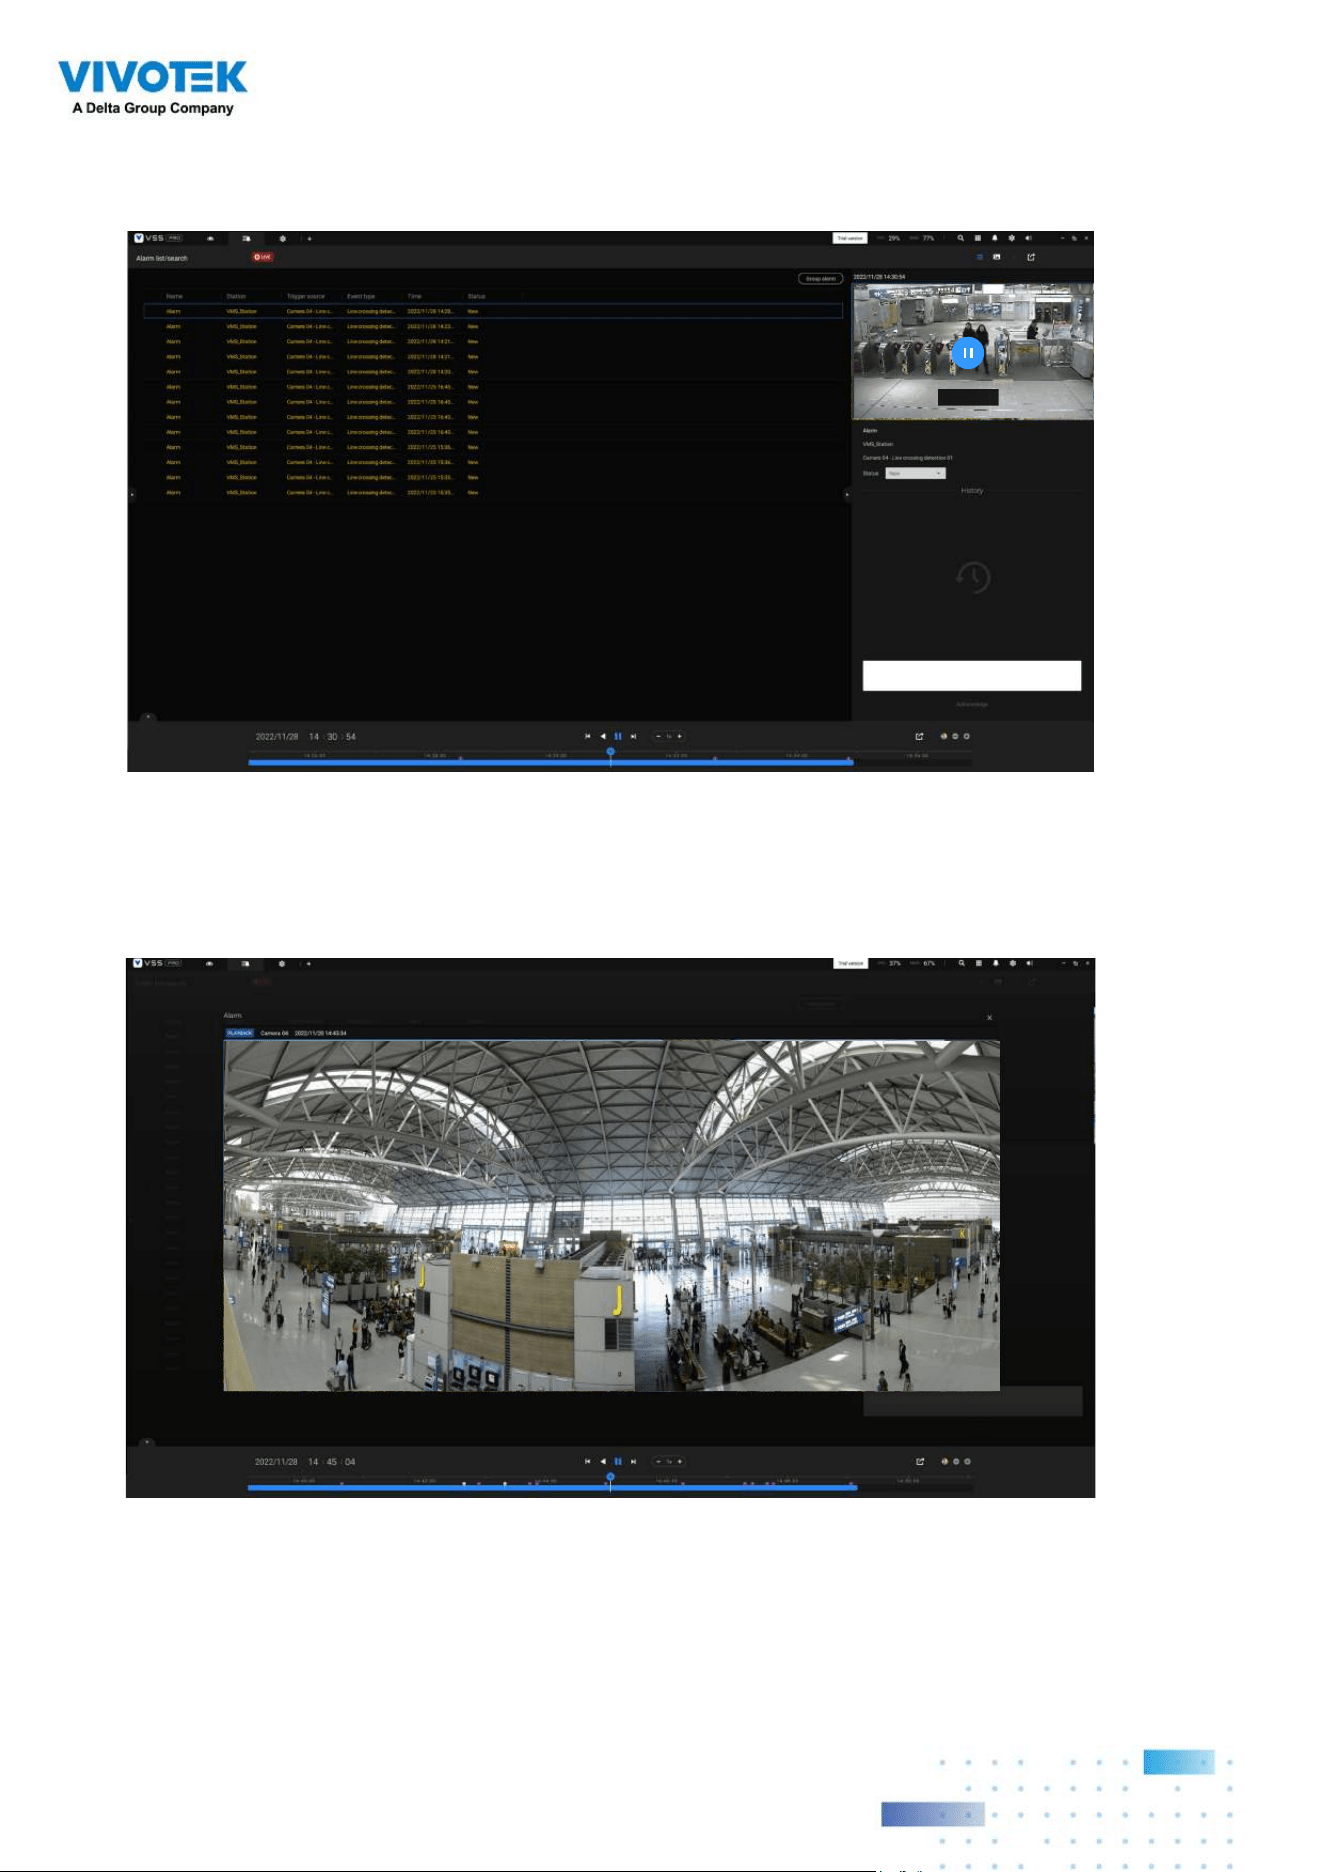Viewport: 1324px width, 1872px height.
Task: Click the airport playback video in popup
Action: (x=611, y=1215)
